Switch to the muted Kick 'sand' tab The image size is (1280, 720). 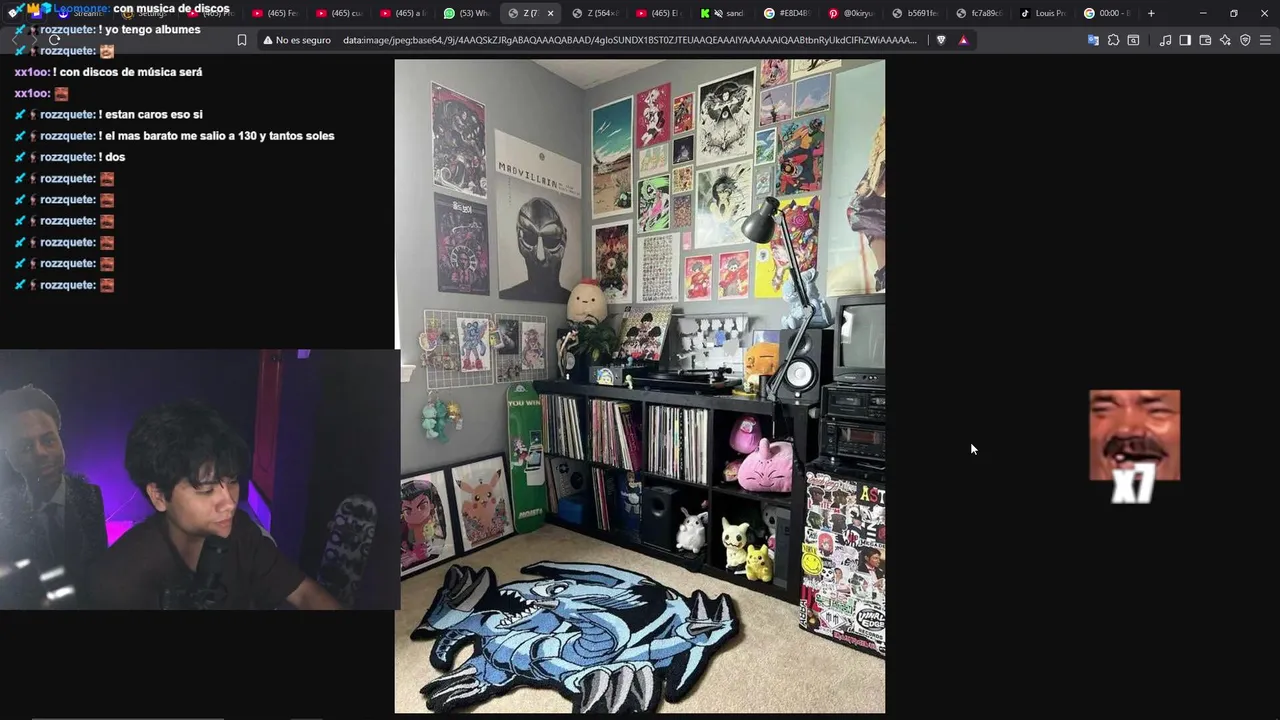[722, 13]
